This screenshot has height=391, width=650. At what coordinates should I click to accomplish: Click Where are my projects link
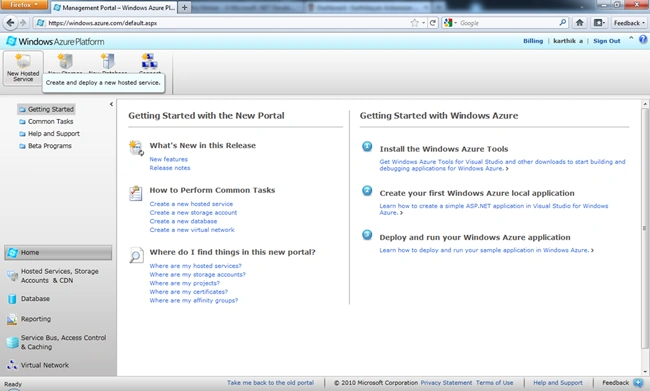[184, 283]
